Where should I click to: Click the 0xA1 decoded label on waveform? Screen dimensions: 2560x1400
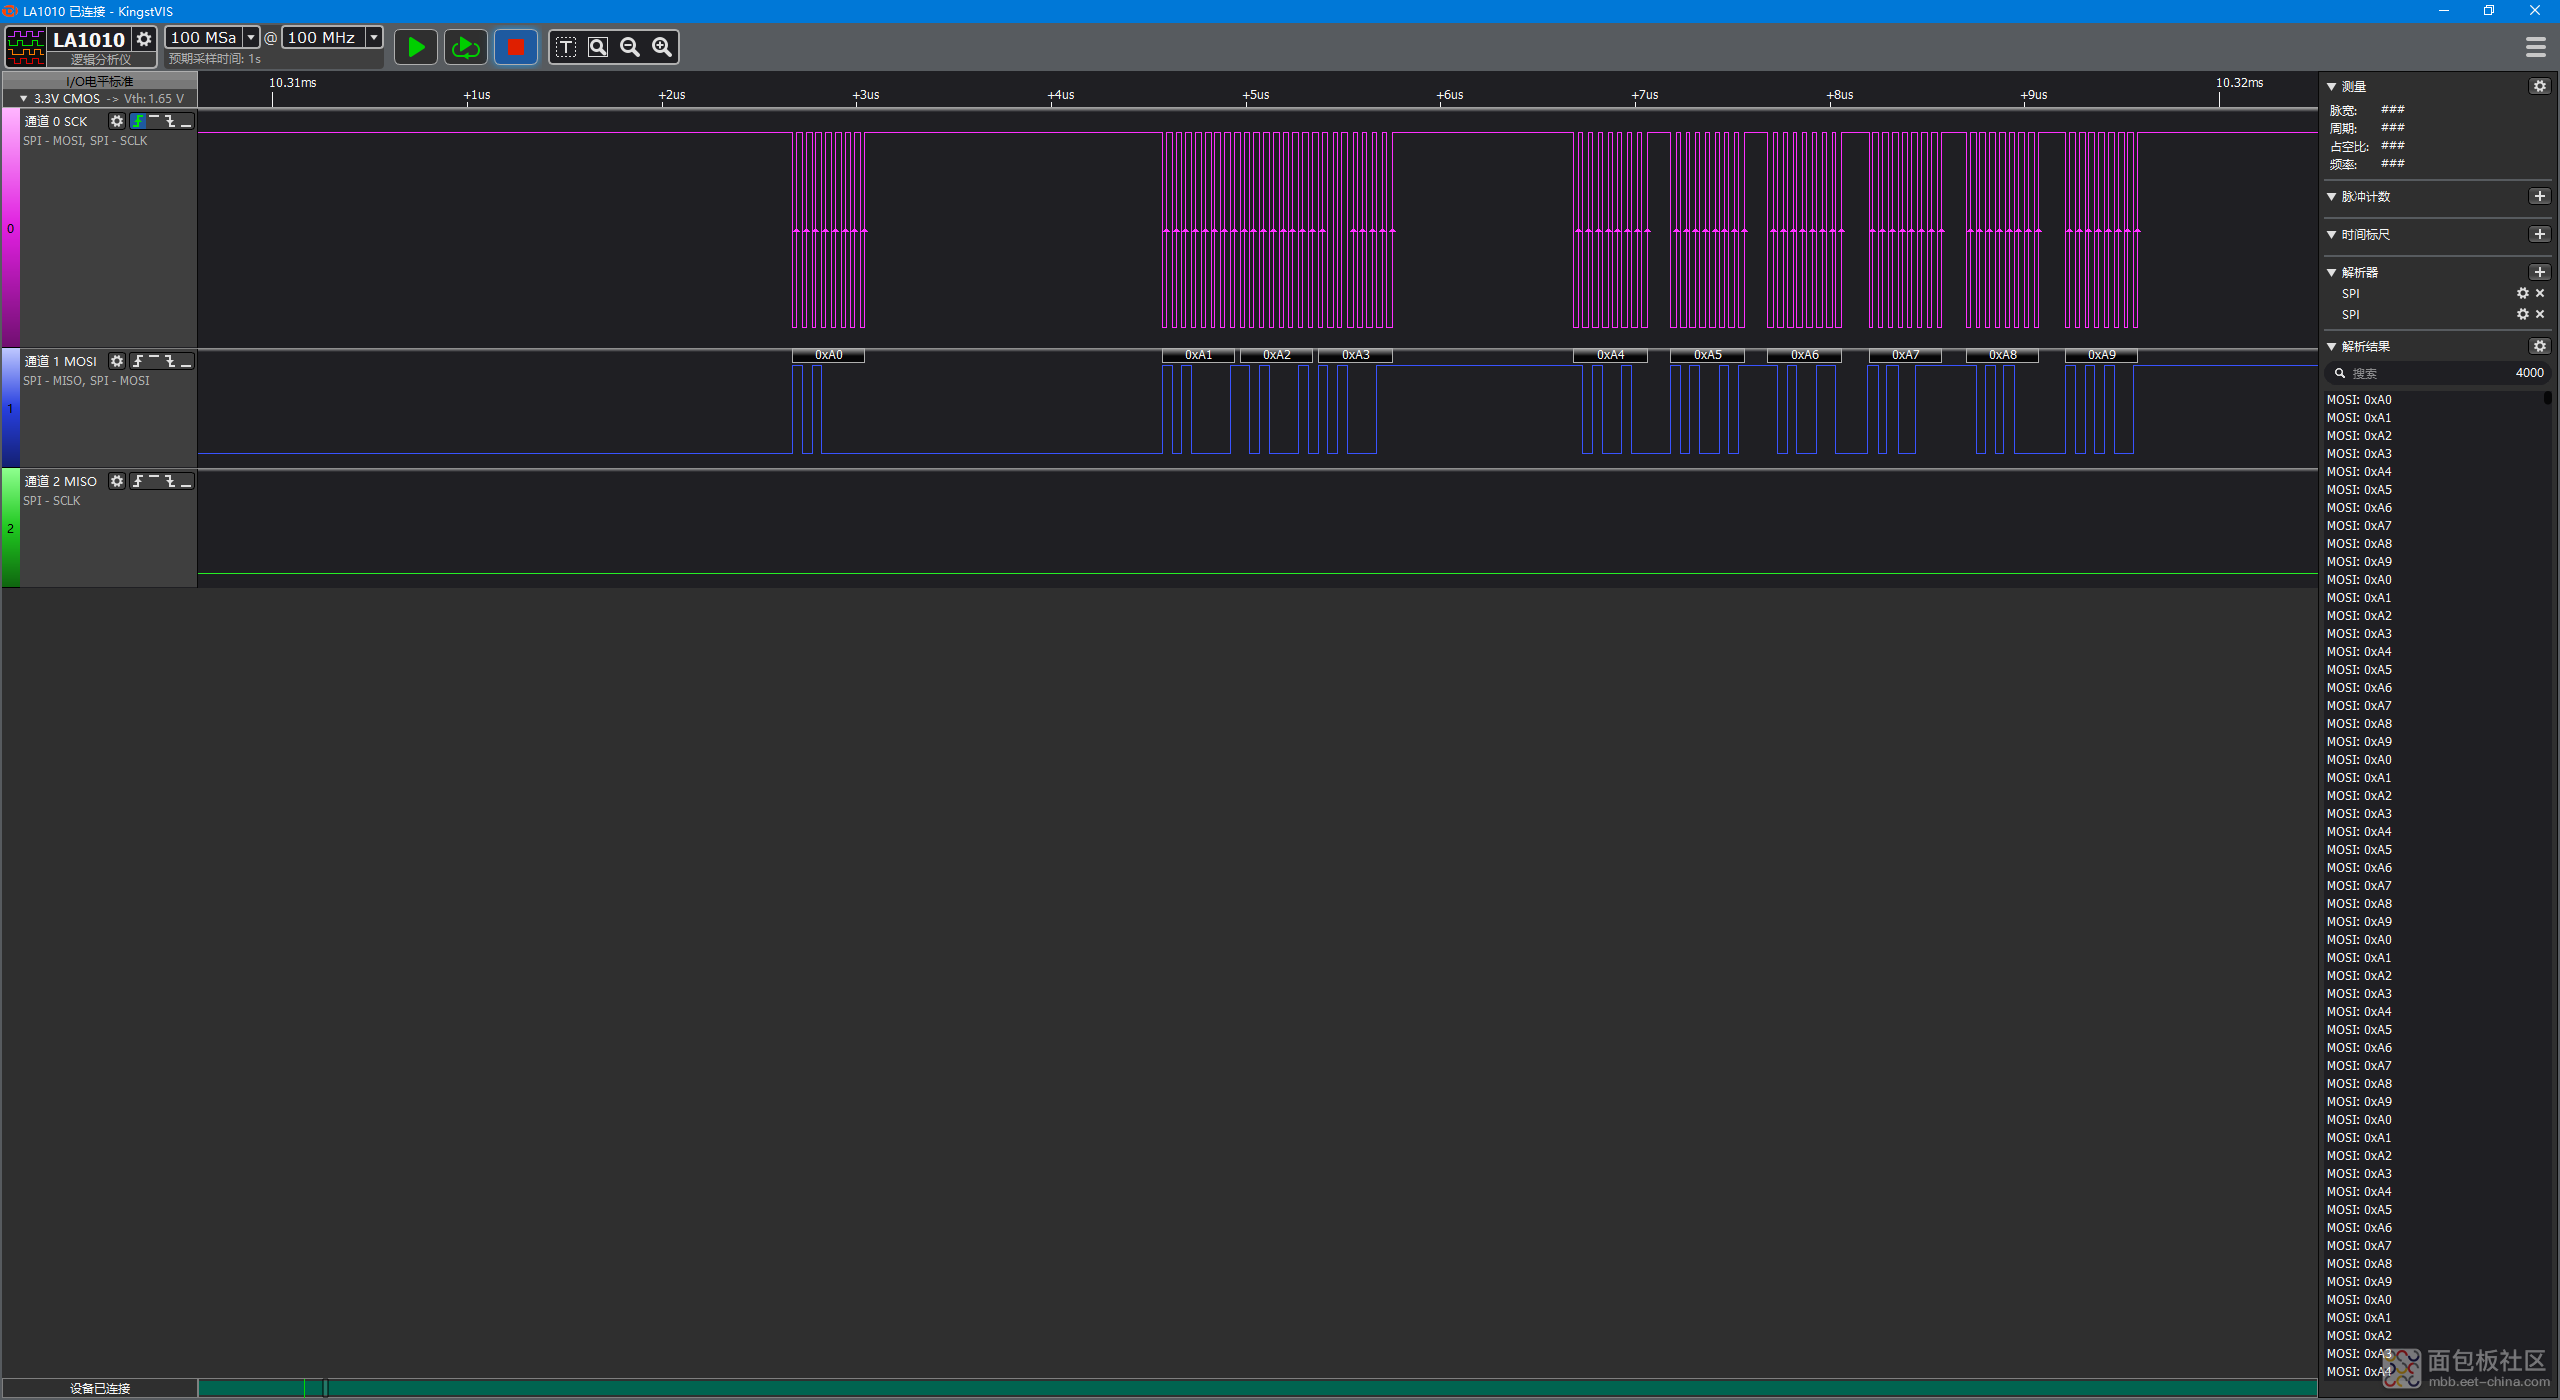tap(1198, 355)
